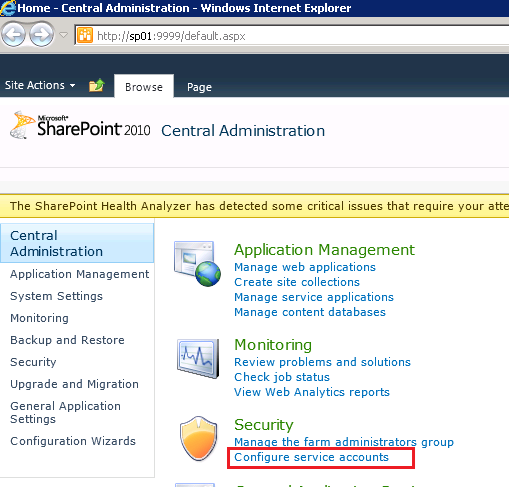Switch to the Browse tab
509x487 pixels.
(144, 87)
